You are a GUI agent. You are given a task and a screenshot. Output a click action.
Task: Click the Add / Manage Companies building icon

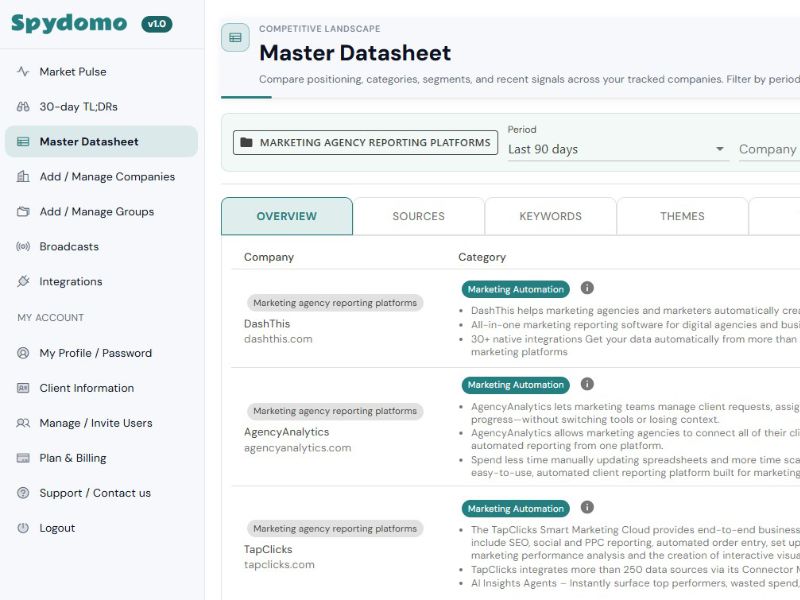pos(23,177)
